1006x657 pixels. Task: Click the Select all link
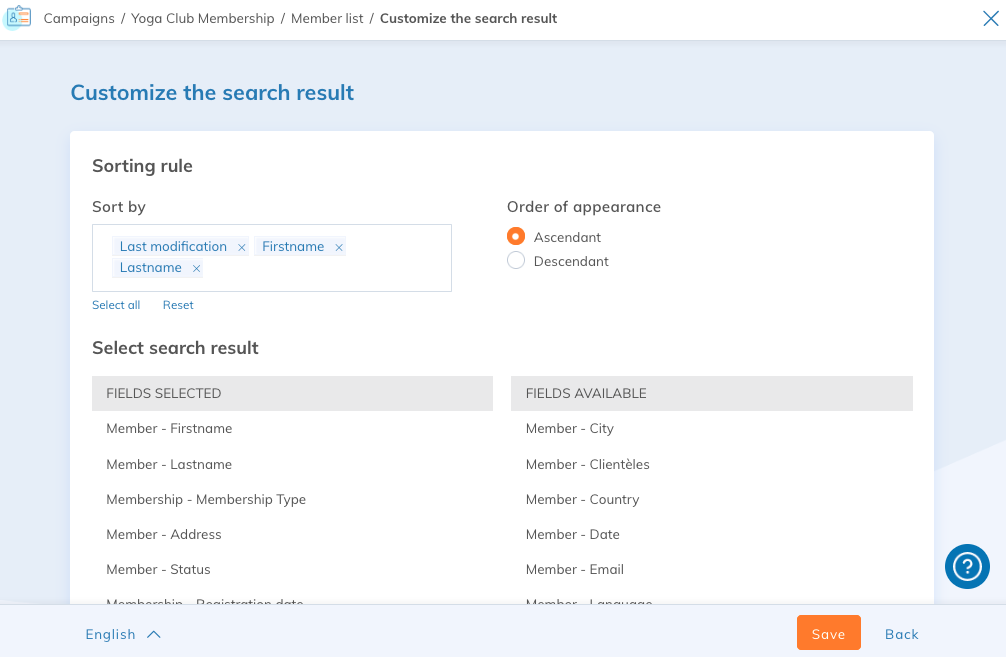[x=116, y=305]
